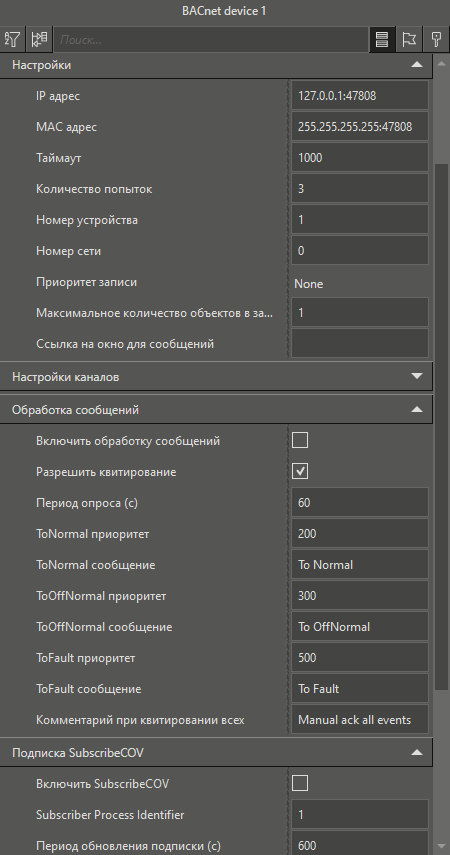Click the Поиск search field
Image resolution: width=450 pixels, height=855 pixels.
coord(211,39)
